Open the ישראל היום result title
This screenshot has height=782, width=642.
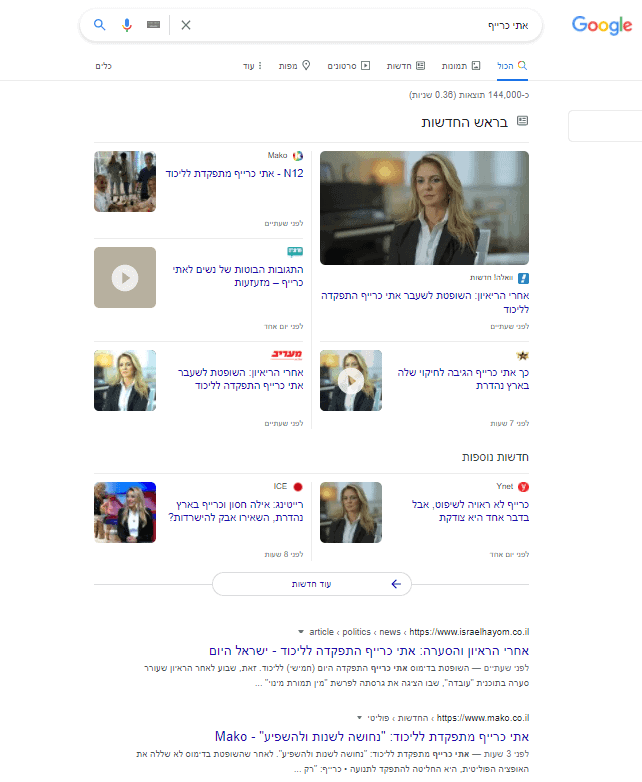tap(369, 651)
